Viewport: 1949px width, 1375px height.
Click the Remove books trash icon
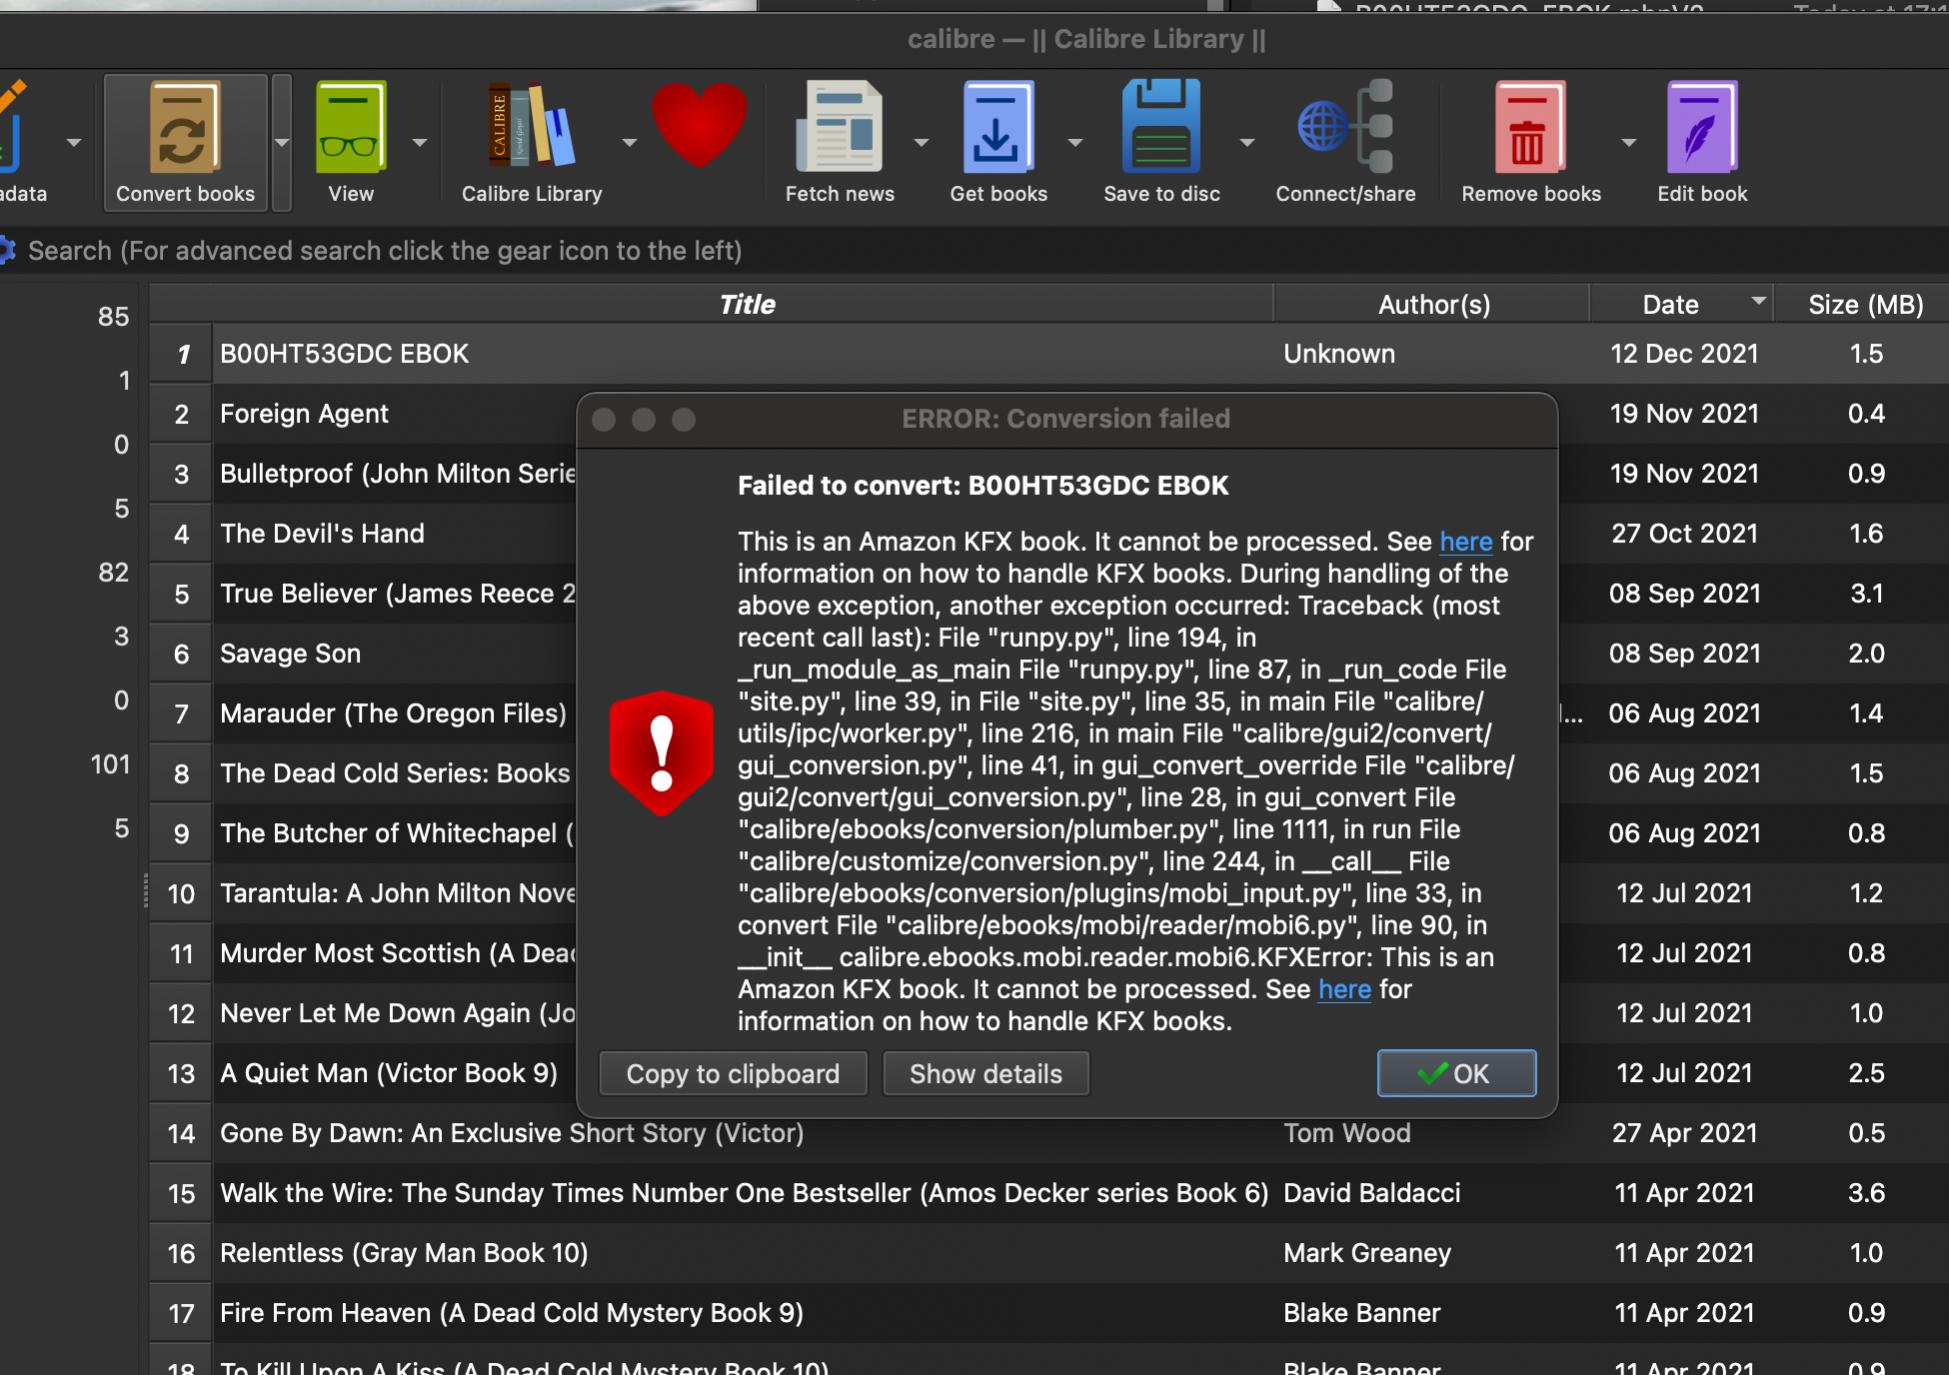coord(1529,128)
